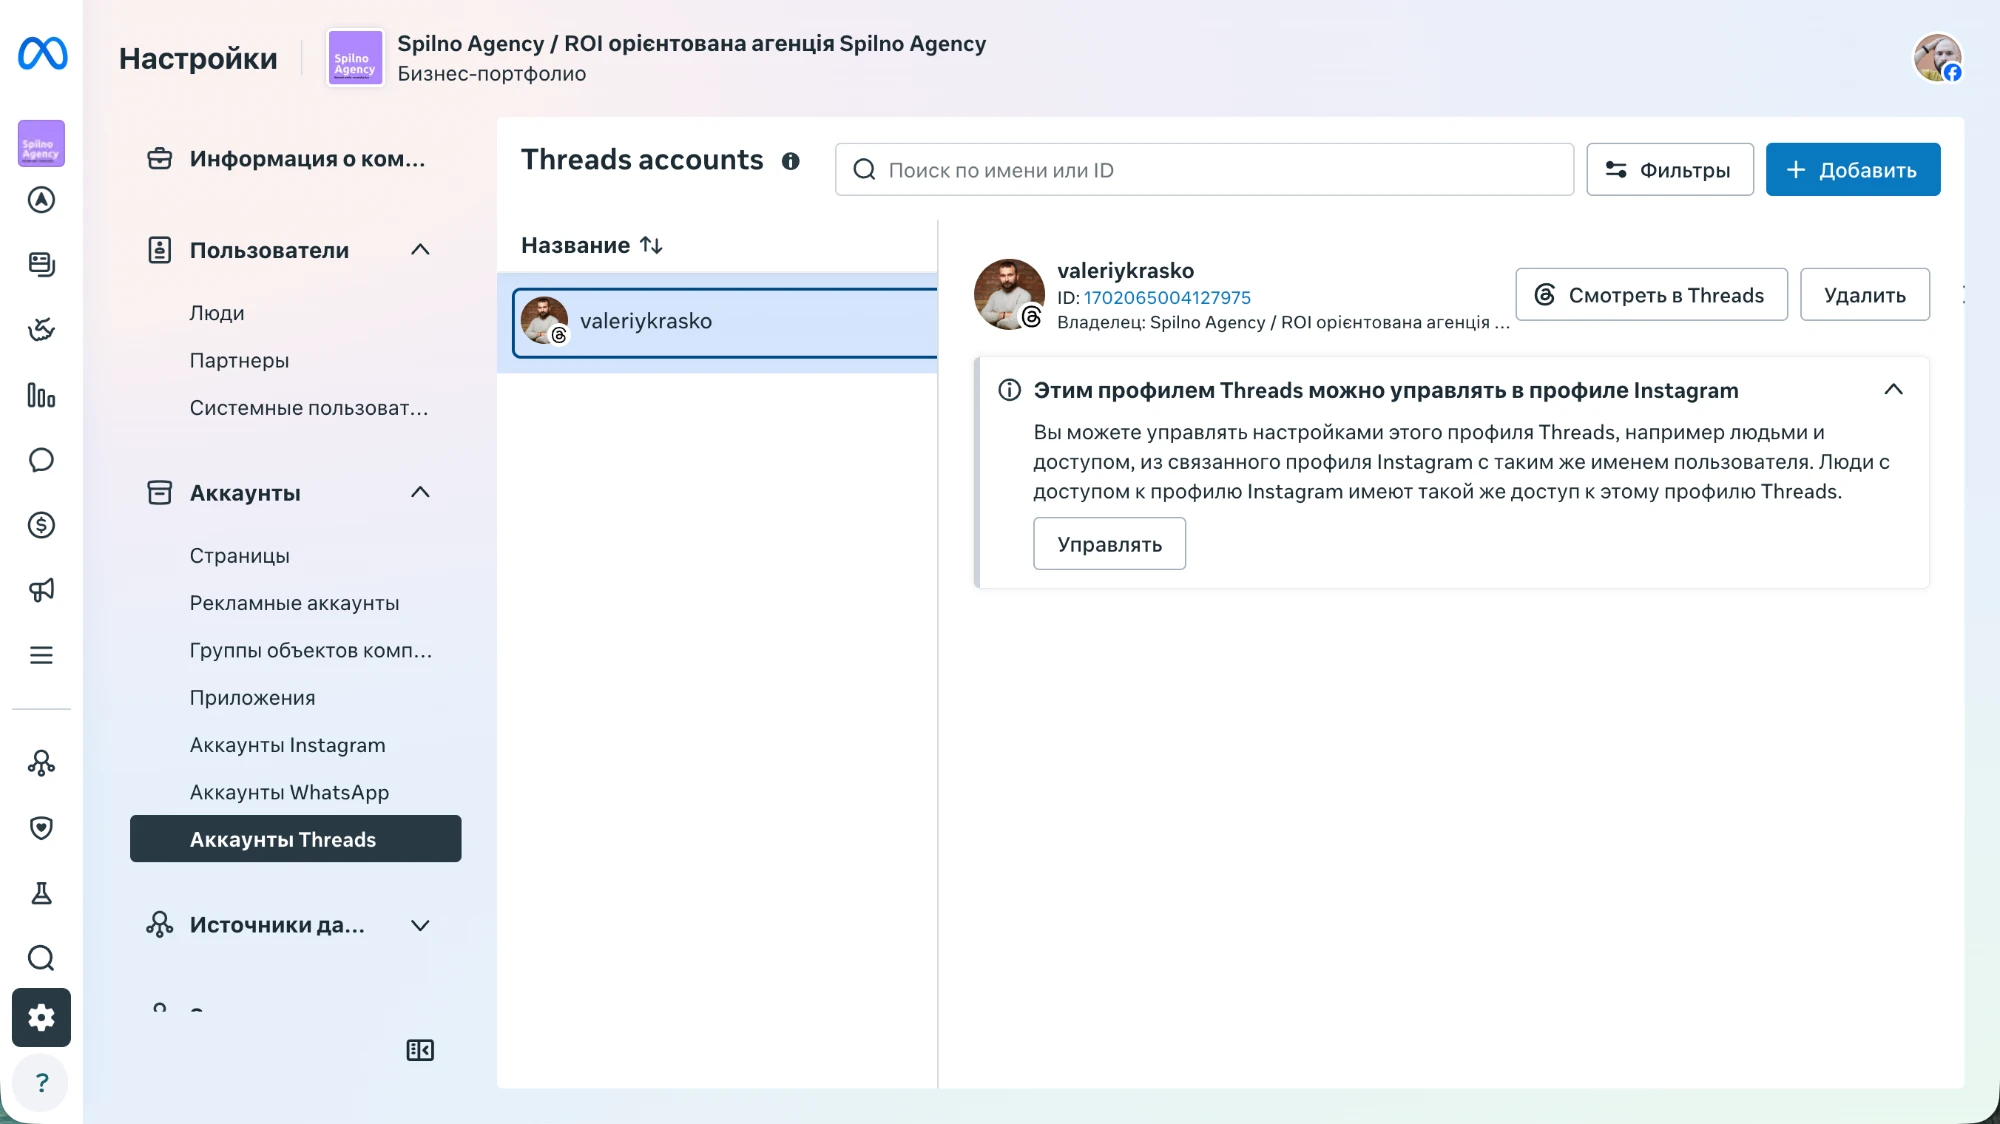Collapse the Пользователи section
Screen dimensions: 2000x1124
tap(420, 250)
